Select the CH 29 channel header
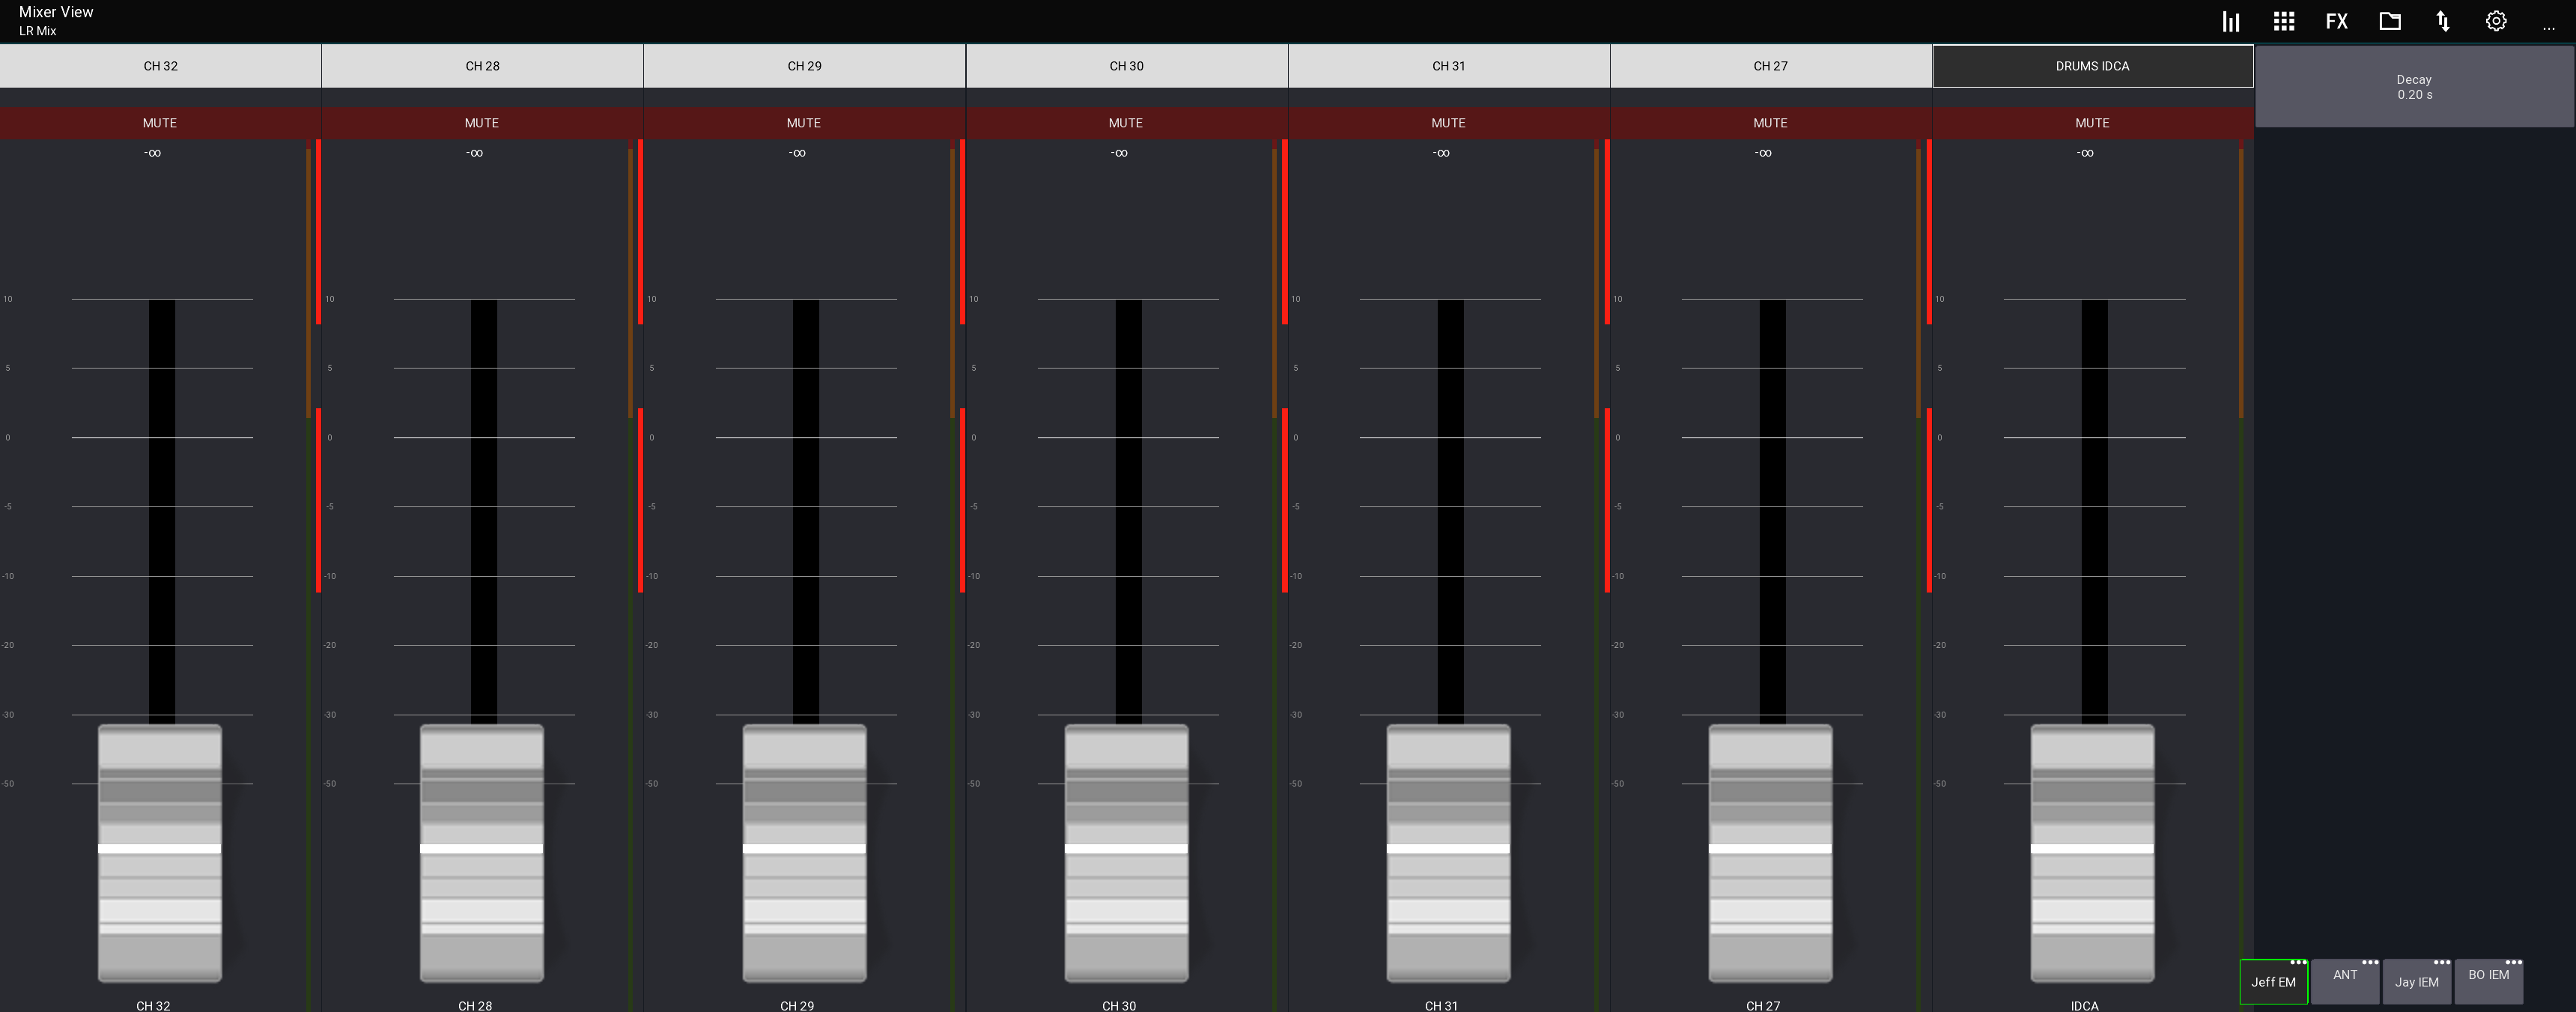 pos(804,65)
